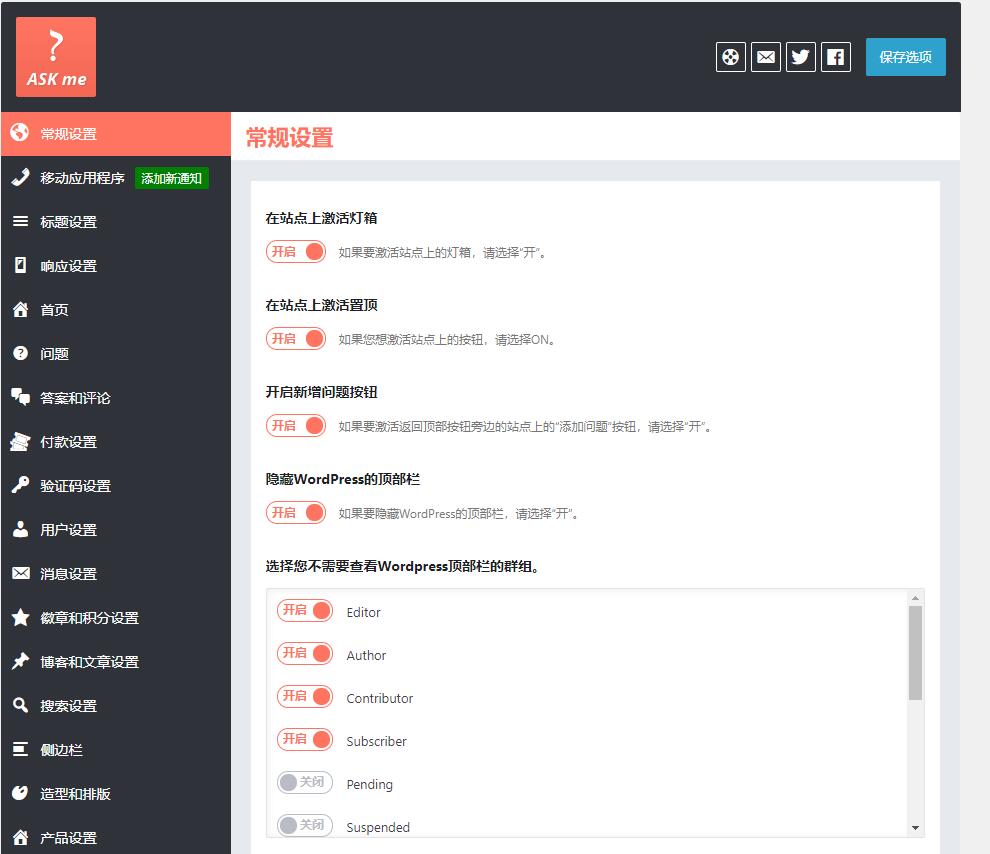Open the support lifebuoy icon in header
990x854 pixels.
[x=731, y=57]
